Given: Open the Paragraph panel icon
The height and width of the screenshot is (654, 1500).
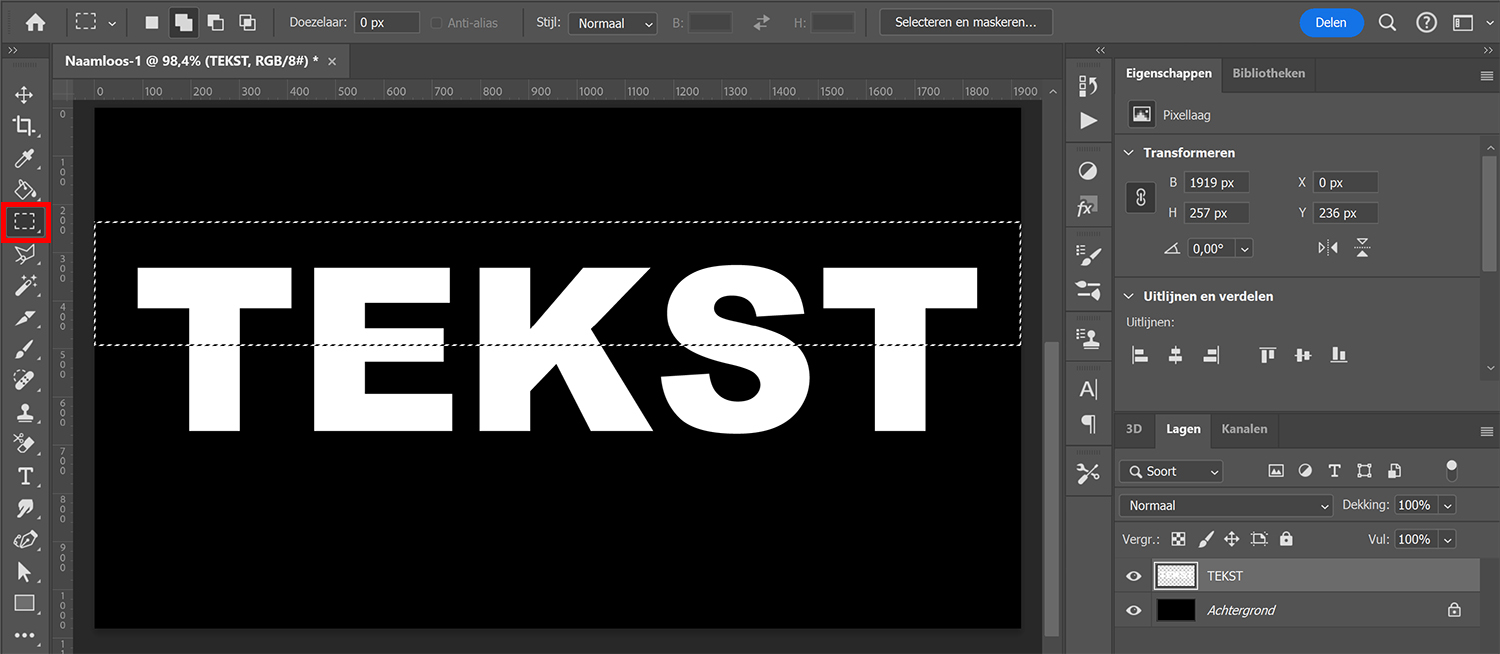Looking at the screenshot, I should click(1088, 425).
